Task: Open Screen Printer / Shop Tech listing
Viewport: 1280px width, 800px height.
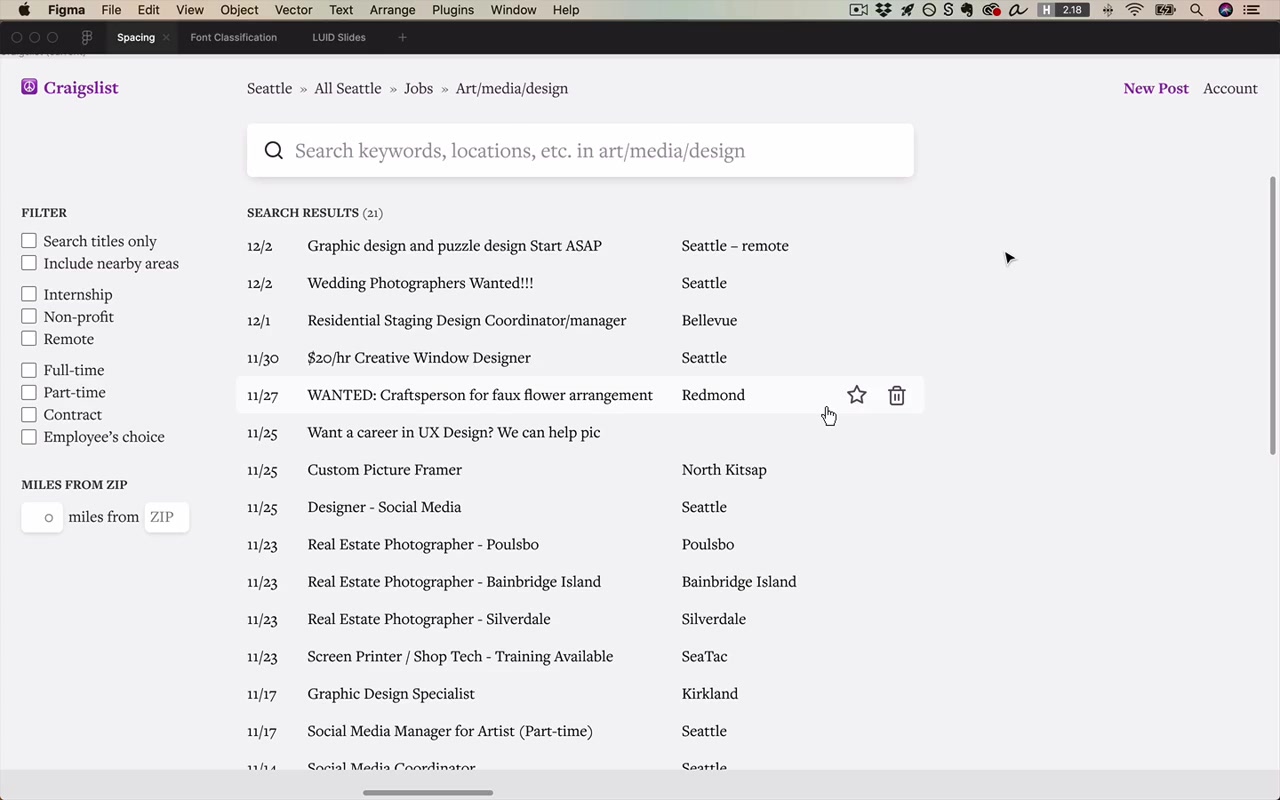Action: pyautogui.click(x=460, y=657)
